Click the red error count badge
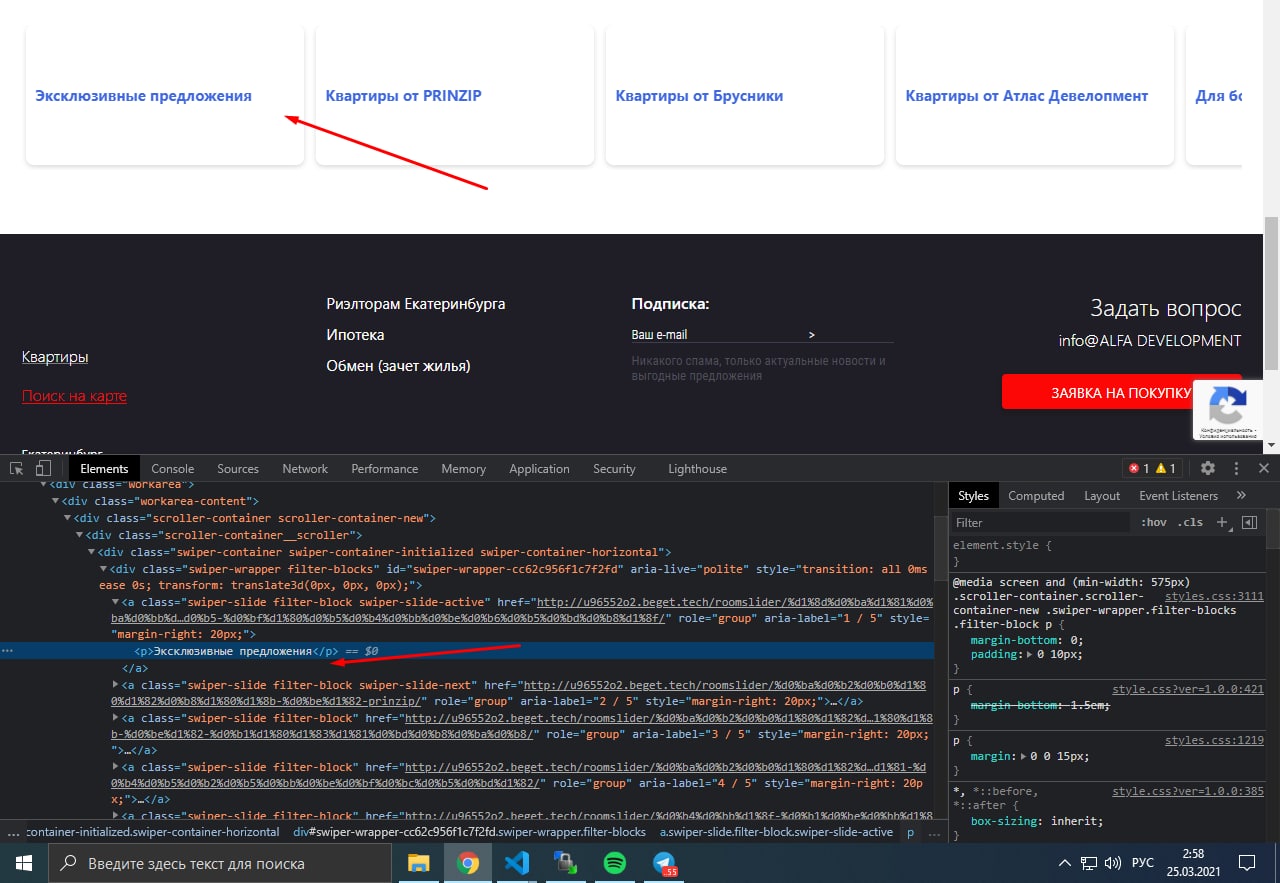The image size is (1280, 883). pos(1138,468)
